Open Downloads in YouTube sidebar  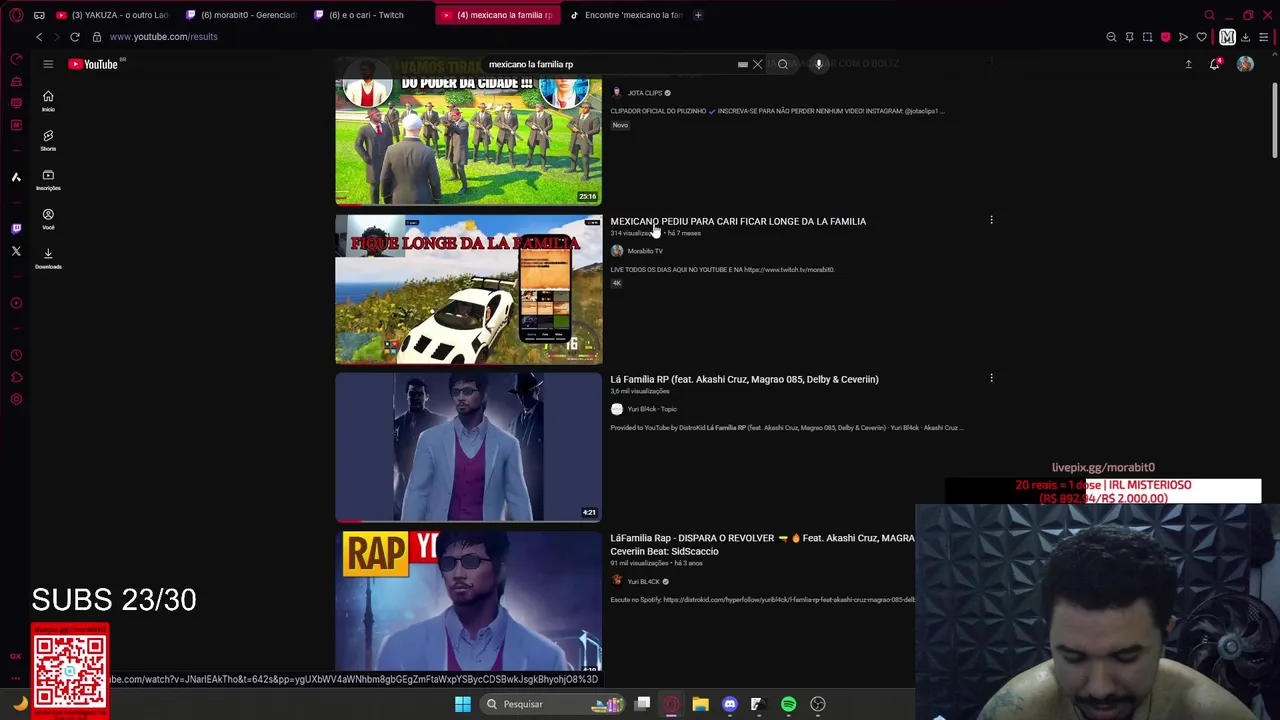48,258
